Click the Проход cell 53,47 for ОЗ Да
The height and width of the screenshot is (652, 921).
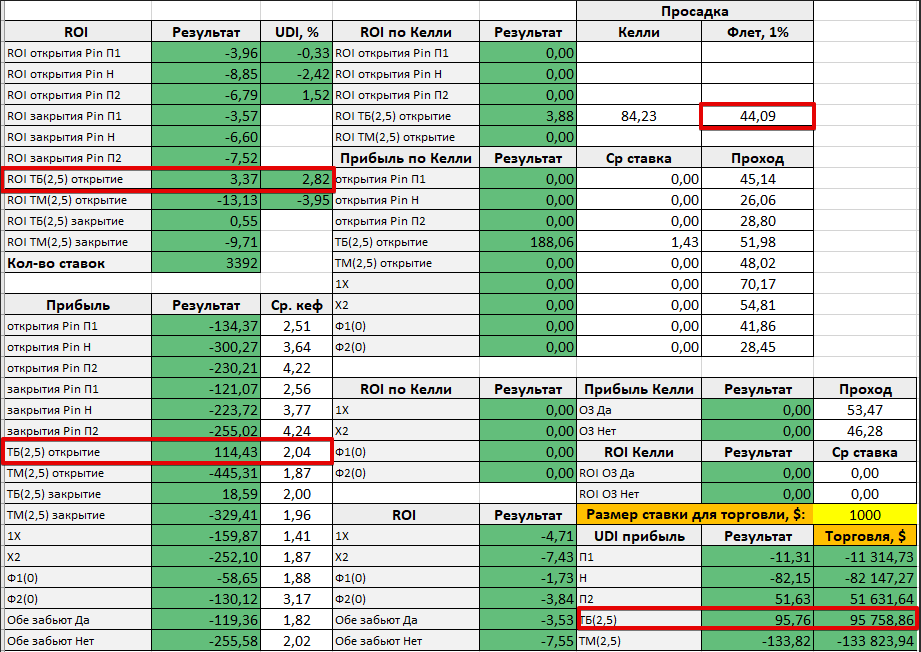pos(865,410)
